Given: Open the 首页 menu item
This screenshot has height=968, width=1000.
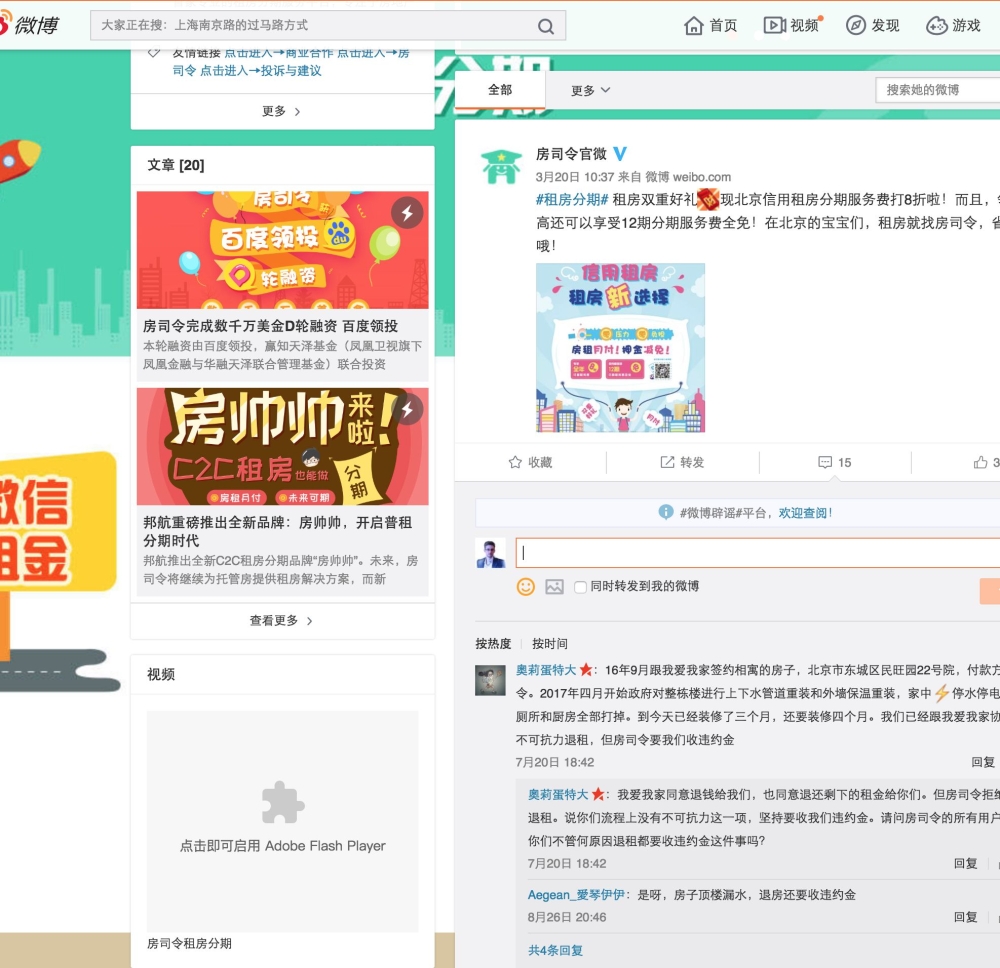Looking at the screenshot, I should [x=723, y=26].
